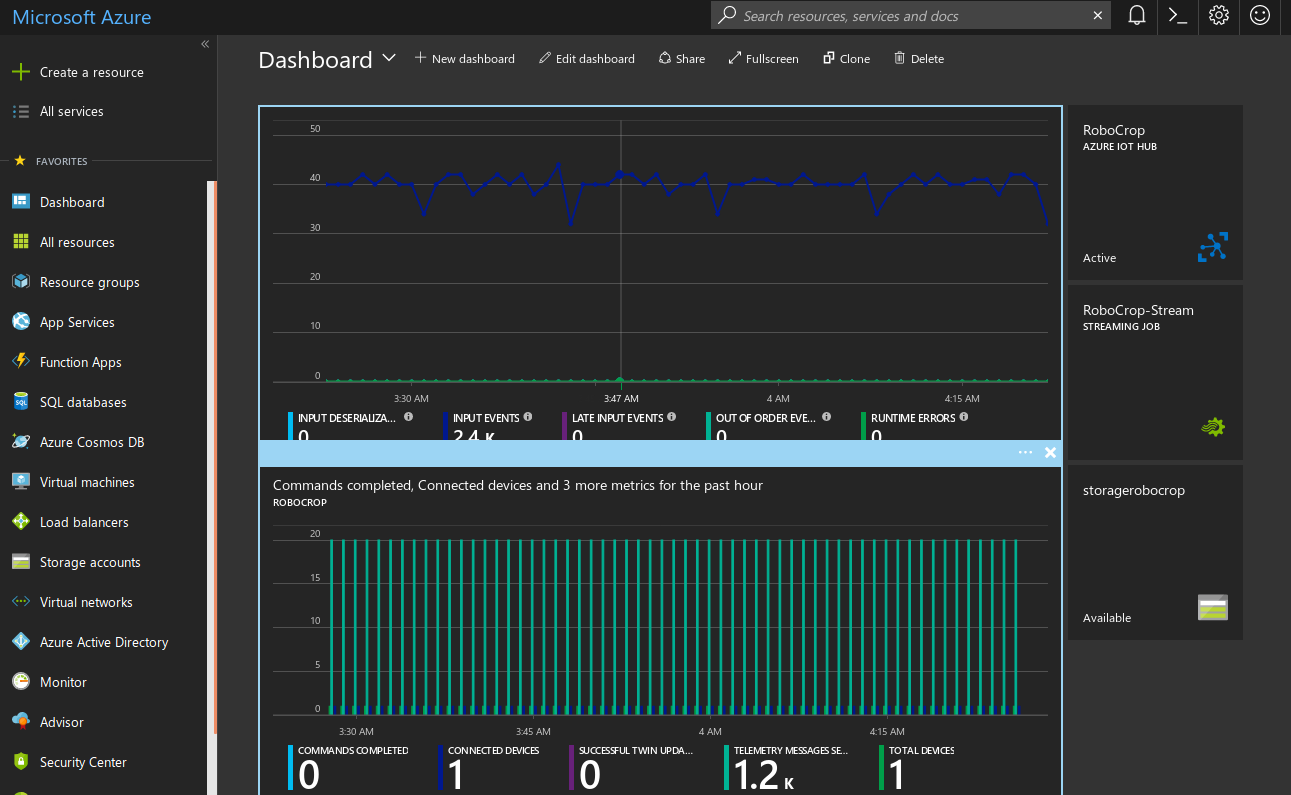Clear the search box with the X

pyautogui.click(x=1098, y=15)
